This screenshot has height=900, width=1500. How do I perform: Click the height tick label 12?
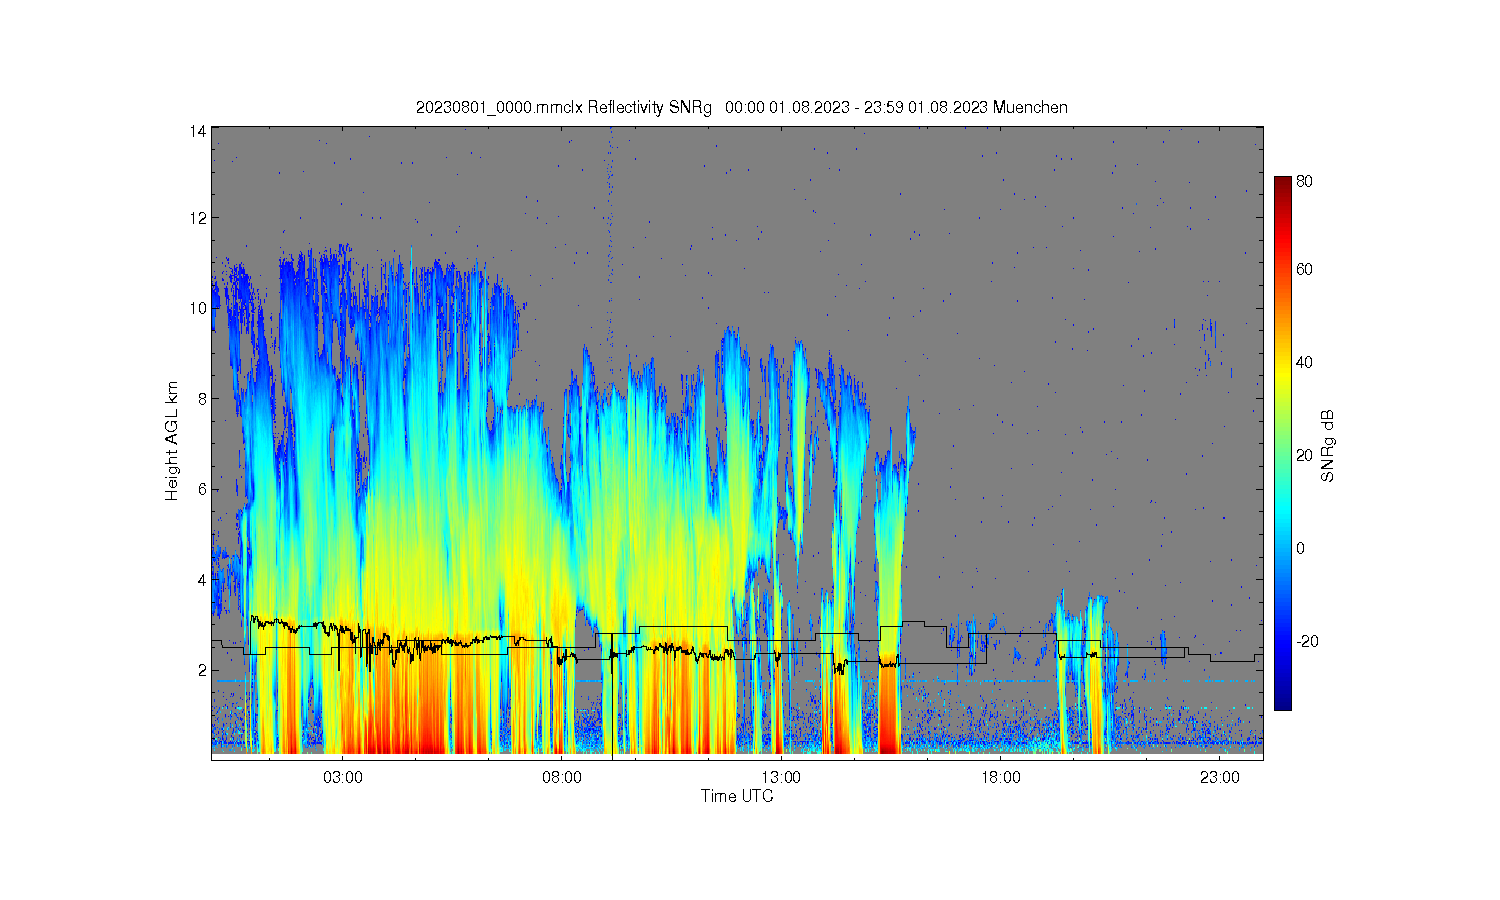198,218
